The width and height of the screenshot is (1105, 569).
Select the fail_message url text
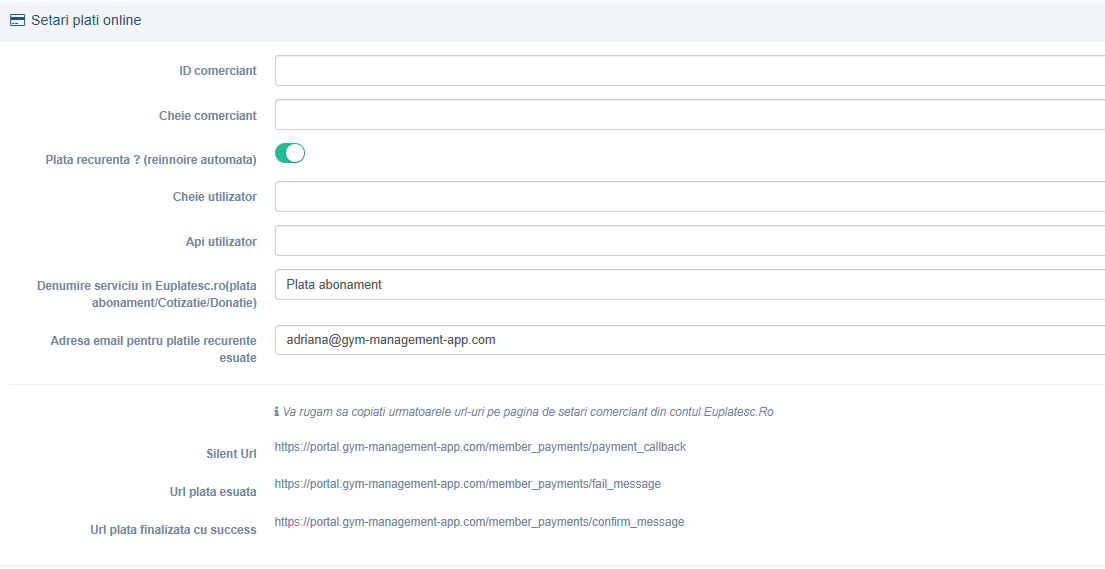pos(467,484)
